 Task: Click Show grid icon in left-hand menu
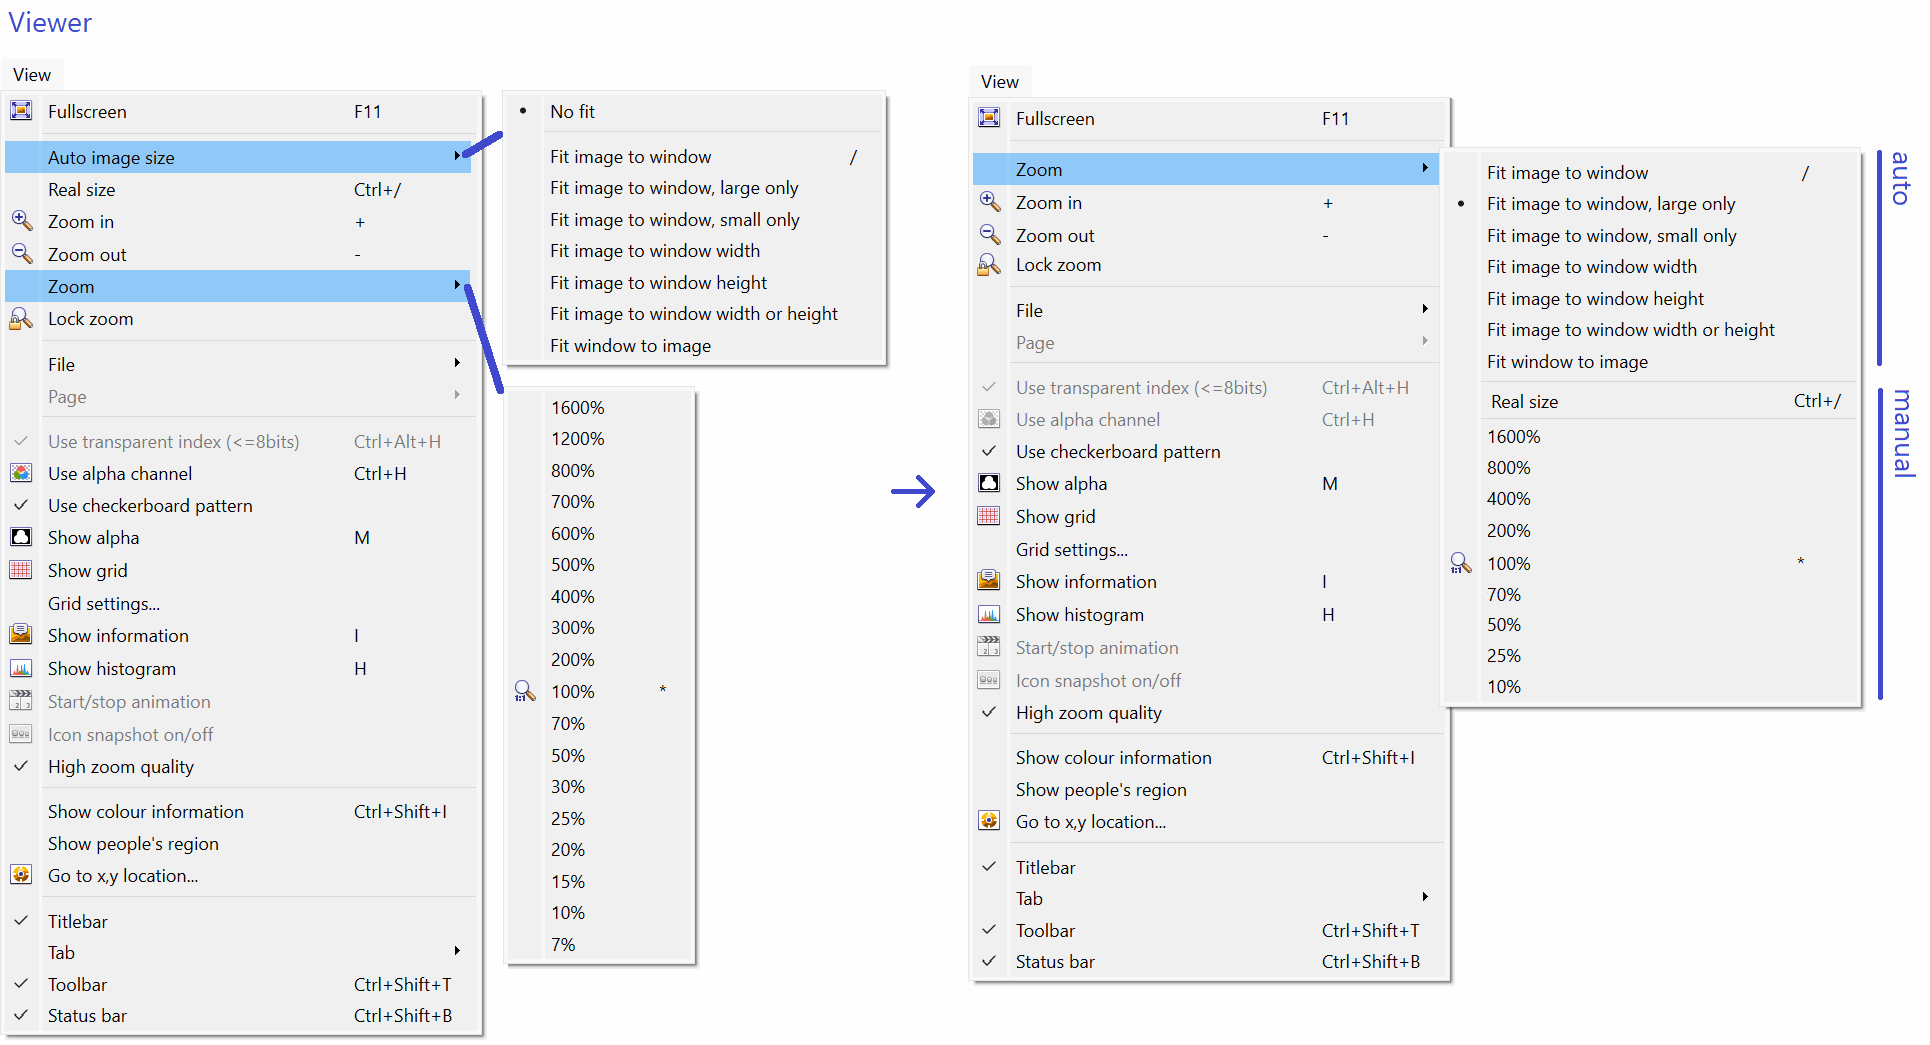pyautogui.click(x=21, y=570)
